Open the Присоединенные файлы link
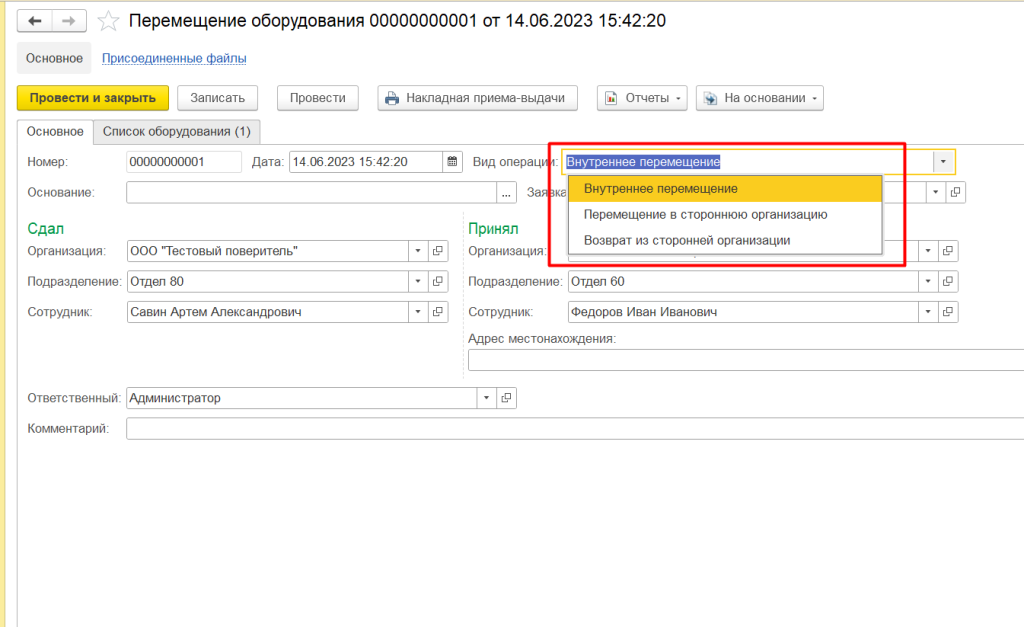 174,58
